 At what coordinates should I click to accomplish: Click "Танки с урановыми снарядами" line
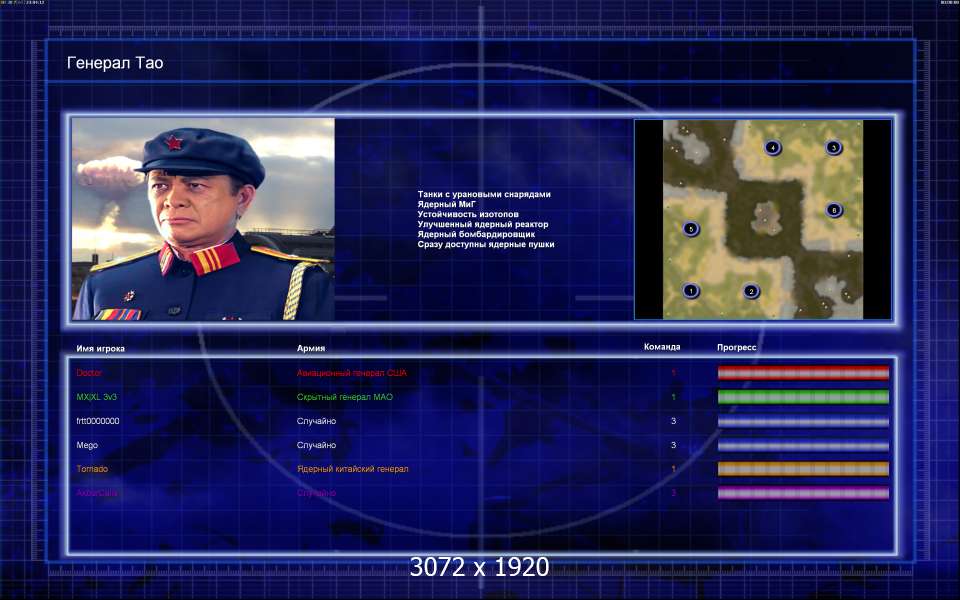click(484, 194)
